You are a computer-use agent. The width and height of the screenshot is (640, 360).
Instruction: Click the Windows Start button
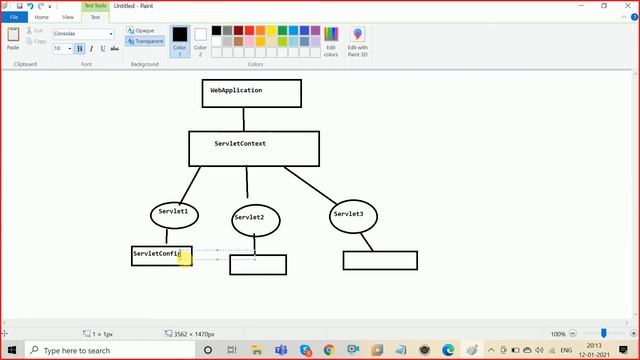click(12, 350)
